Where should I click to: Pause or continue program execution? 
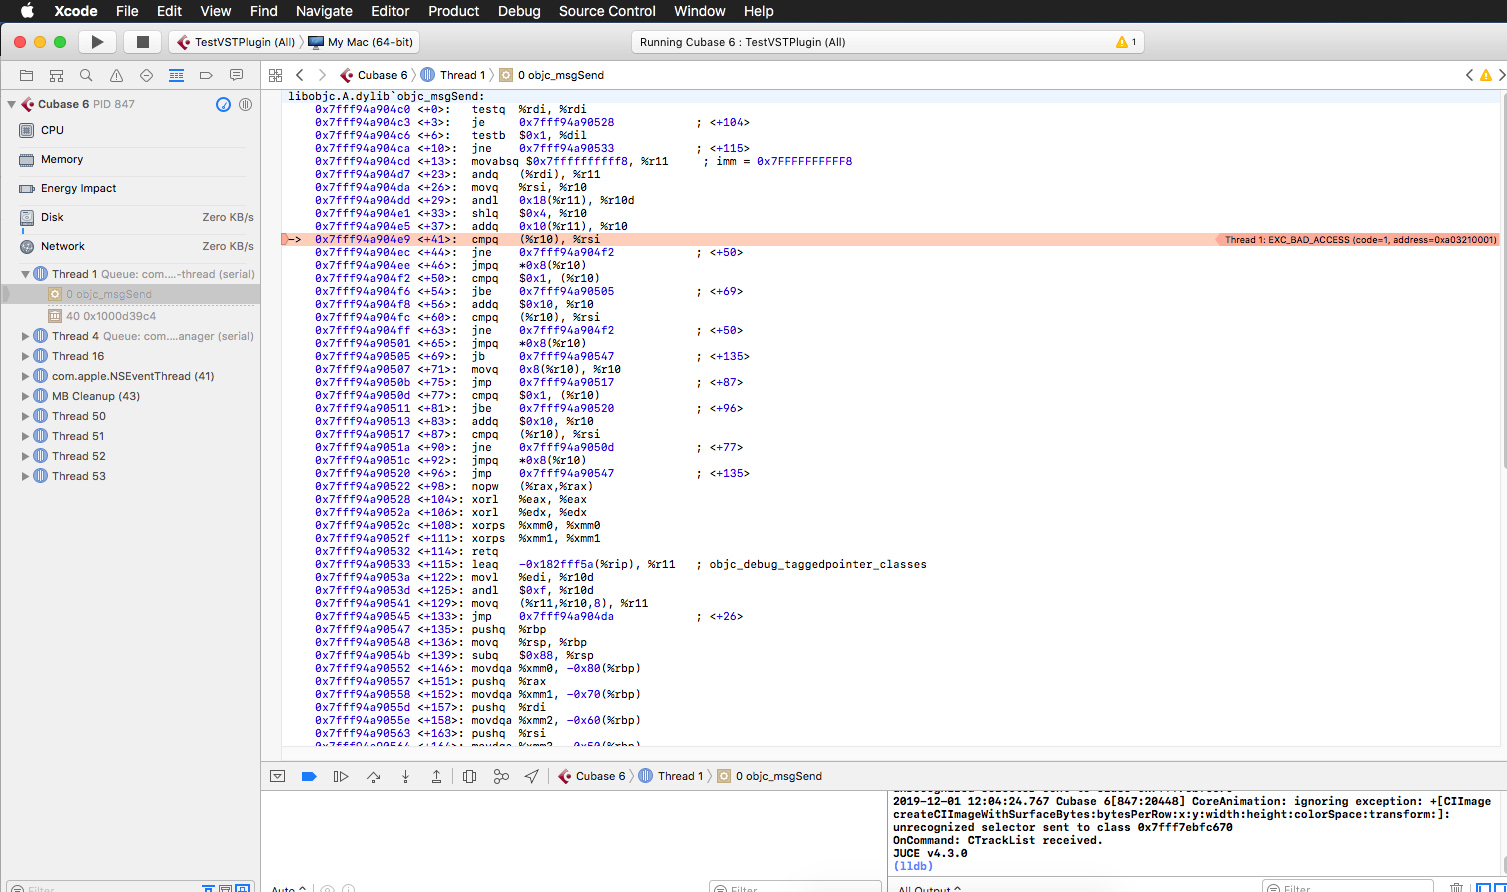pos(341,776)
